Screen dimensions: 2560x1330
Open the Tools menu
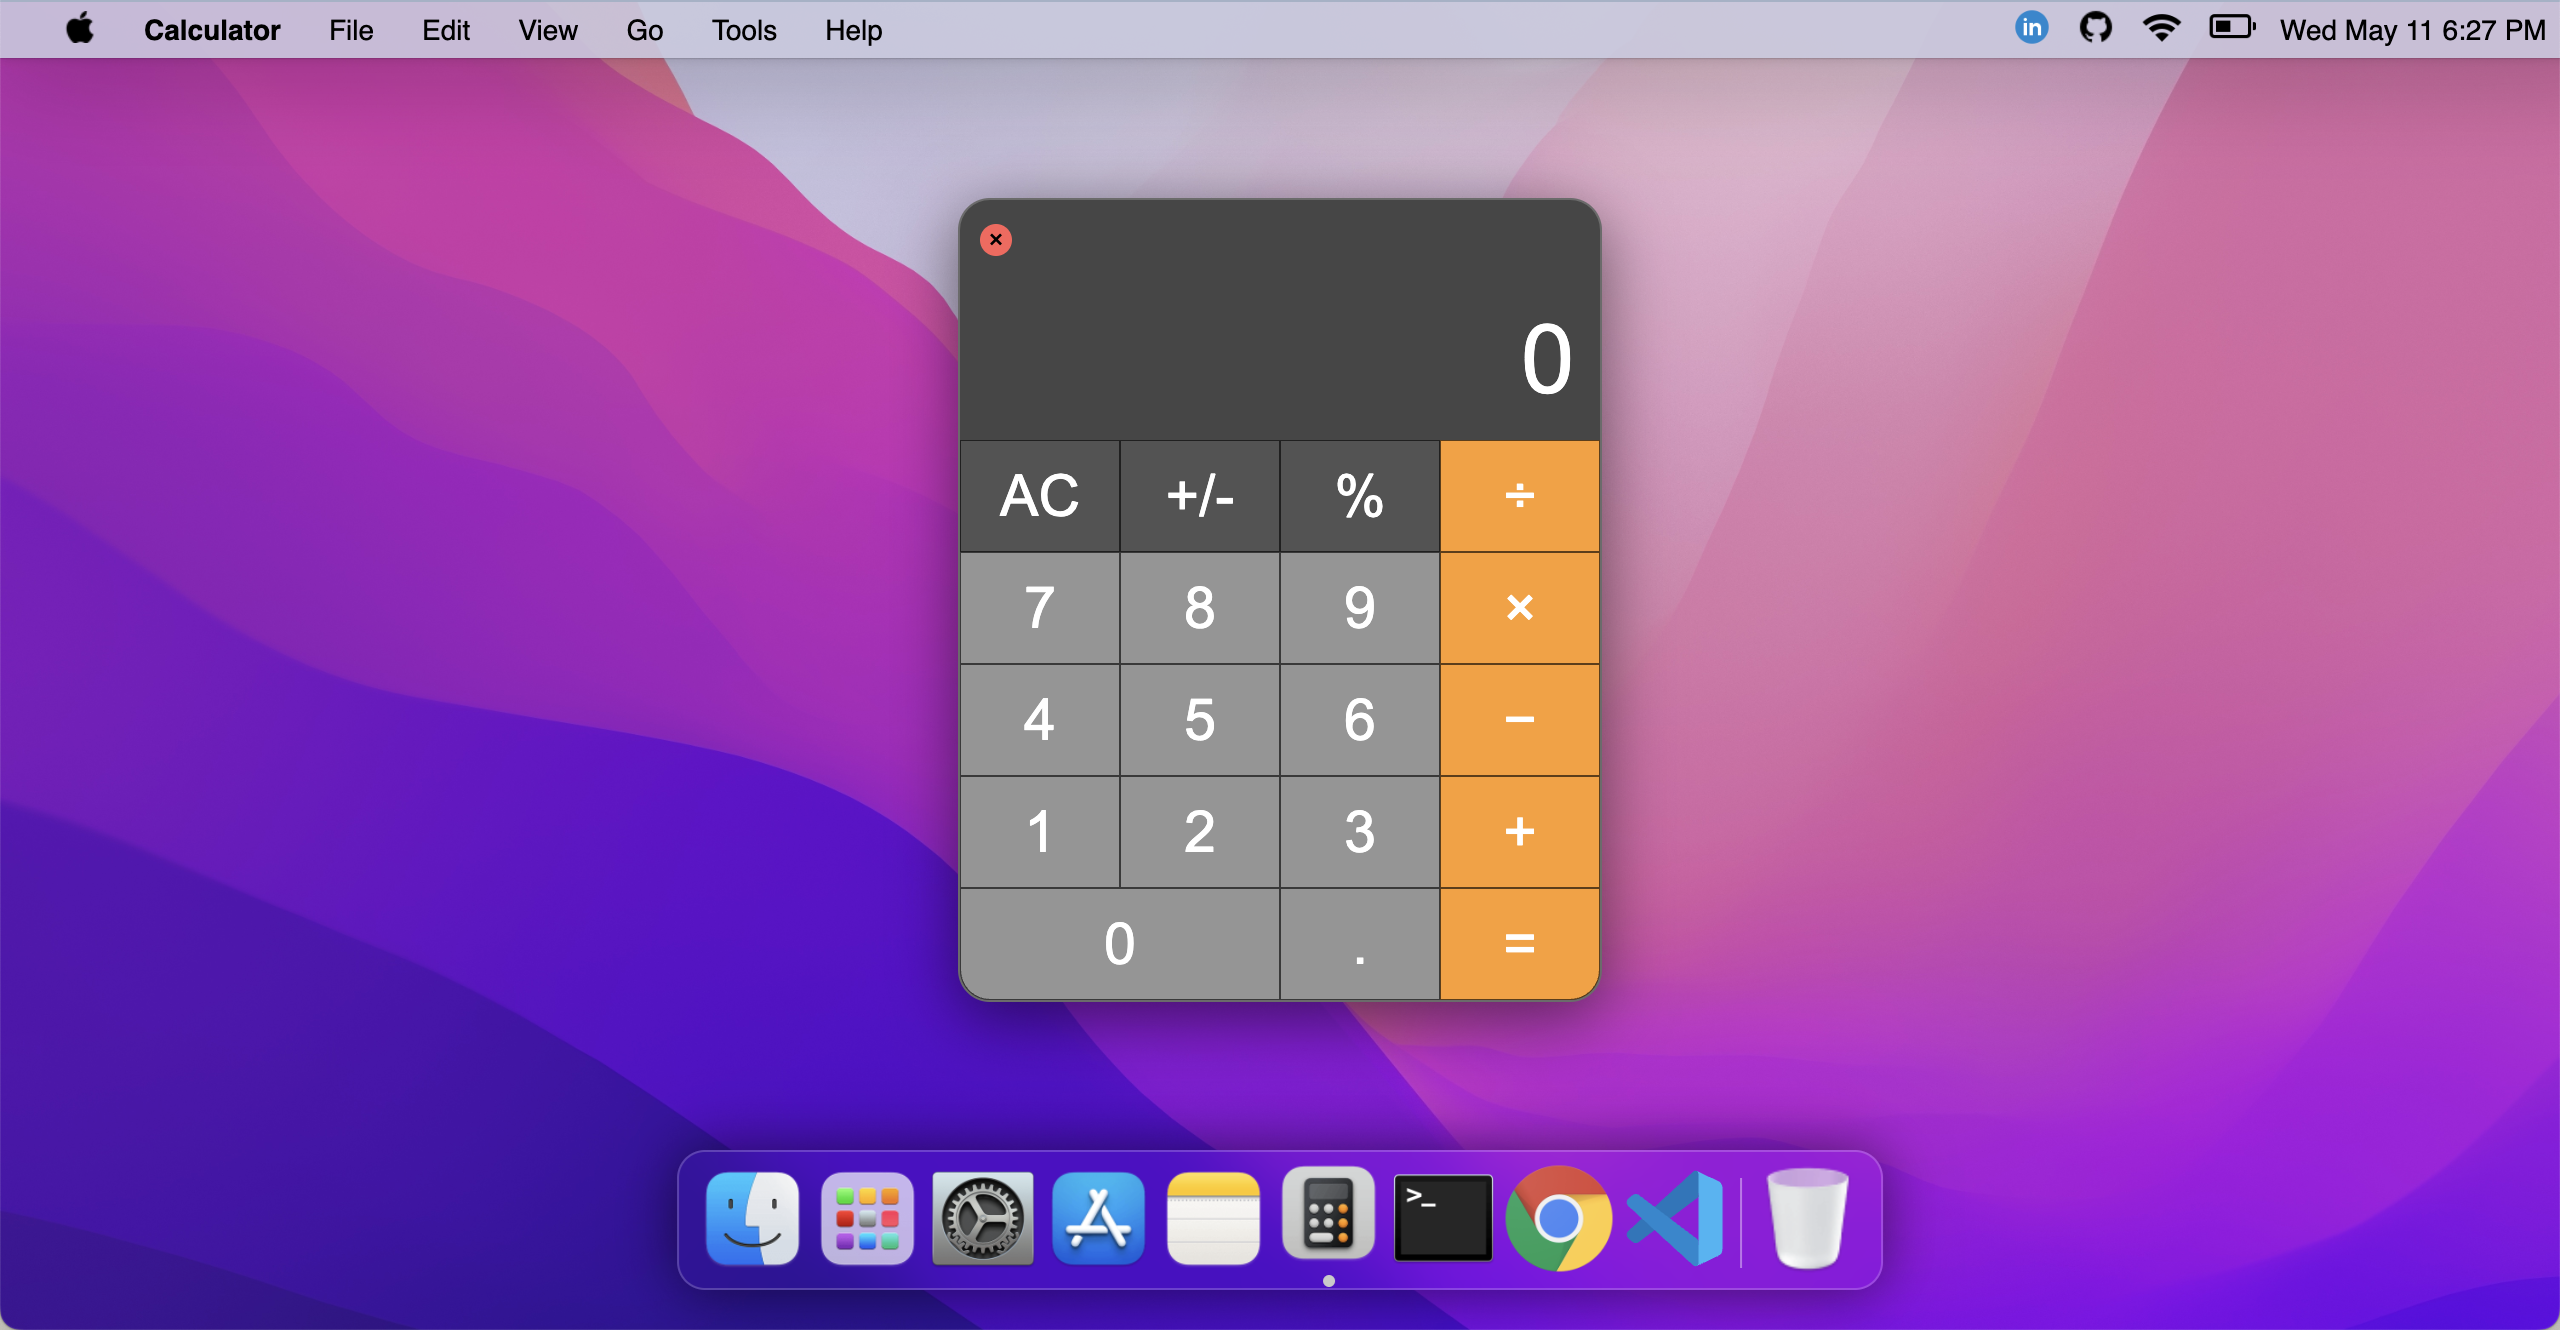[744, 30]
